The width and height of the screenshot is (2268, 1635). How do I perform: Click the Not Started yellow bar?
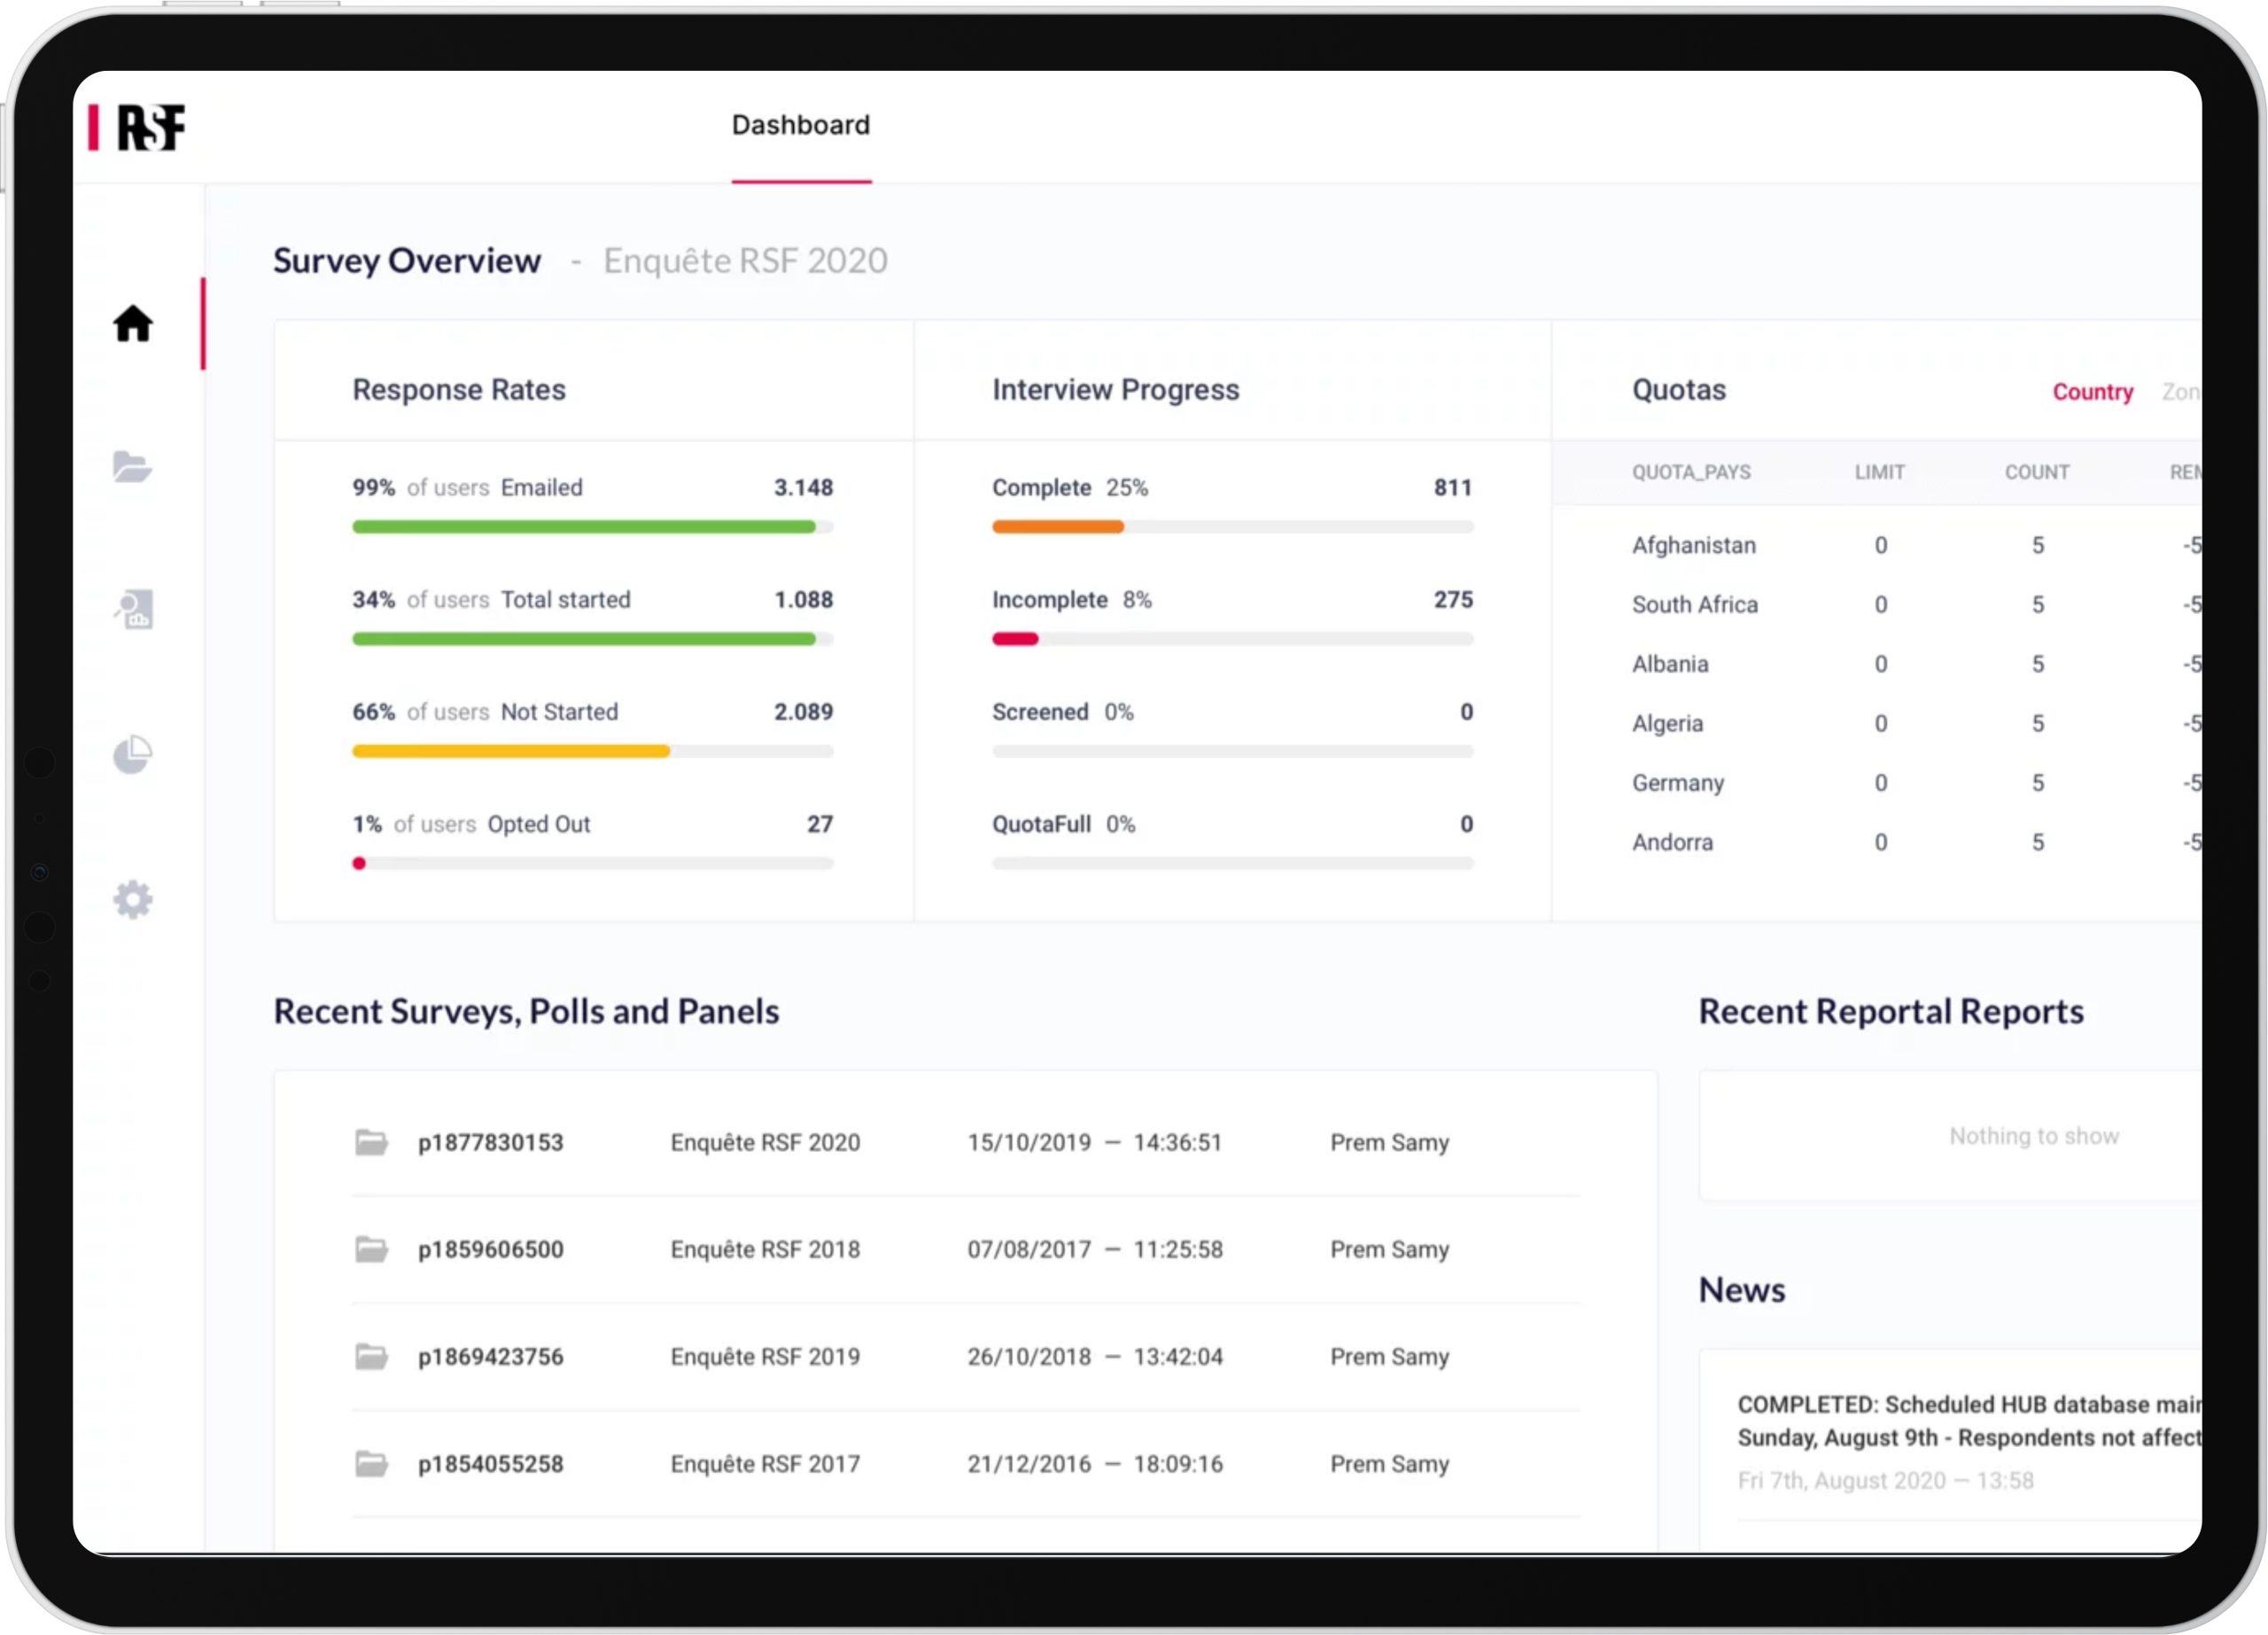(x=510, y=751)
